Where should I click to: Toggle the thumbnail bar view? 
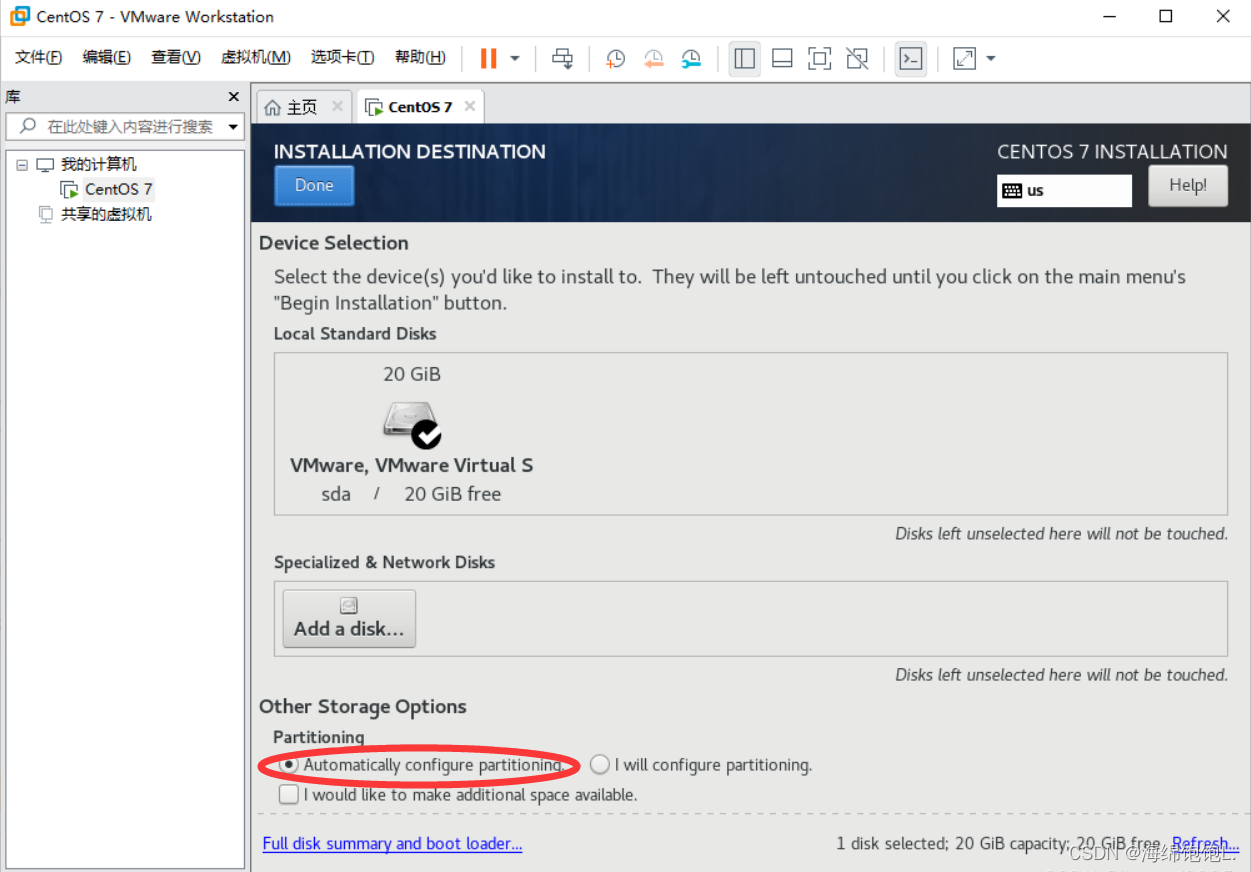click(x=782, y=58)
